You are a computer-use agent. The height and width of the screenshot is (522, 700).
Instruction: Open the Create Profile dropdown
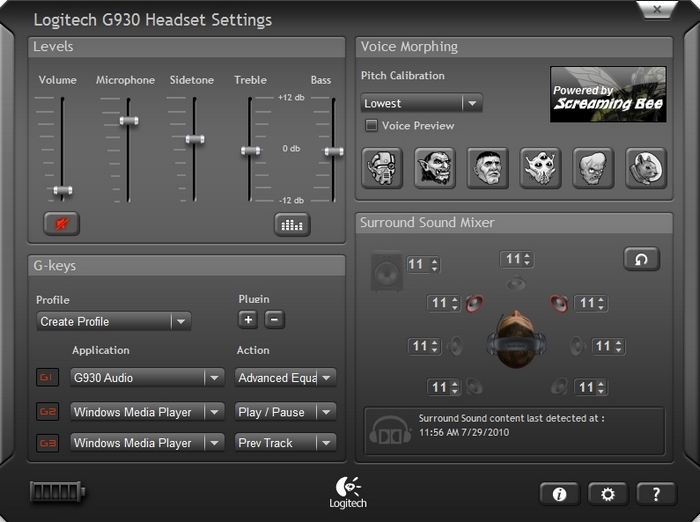click(114, 322)
